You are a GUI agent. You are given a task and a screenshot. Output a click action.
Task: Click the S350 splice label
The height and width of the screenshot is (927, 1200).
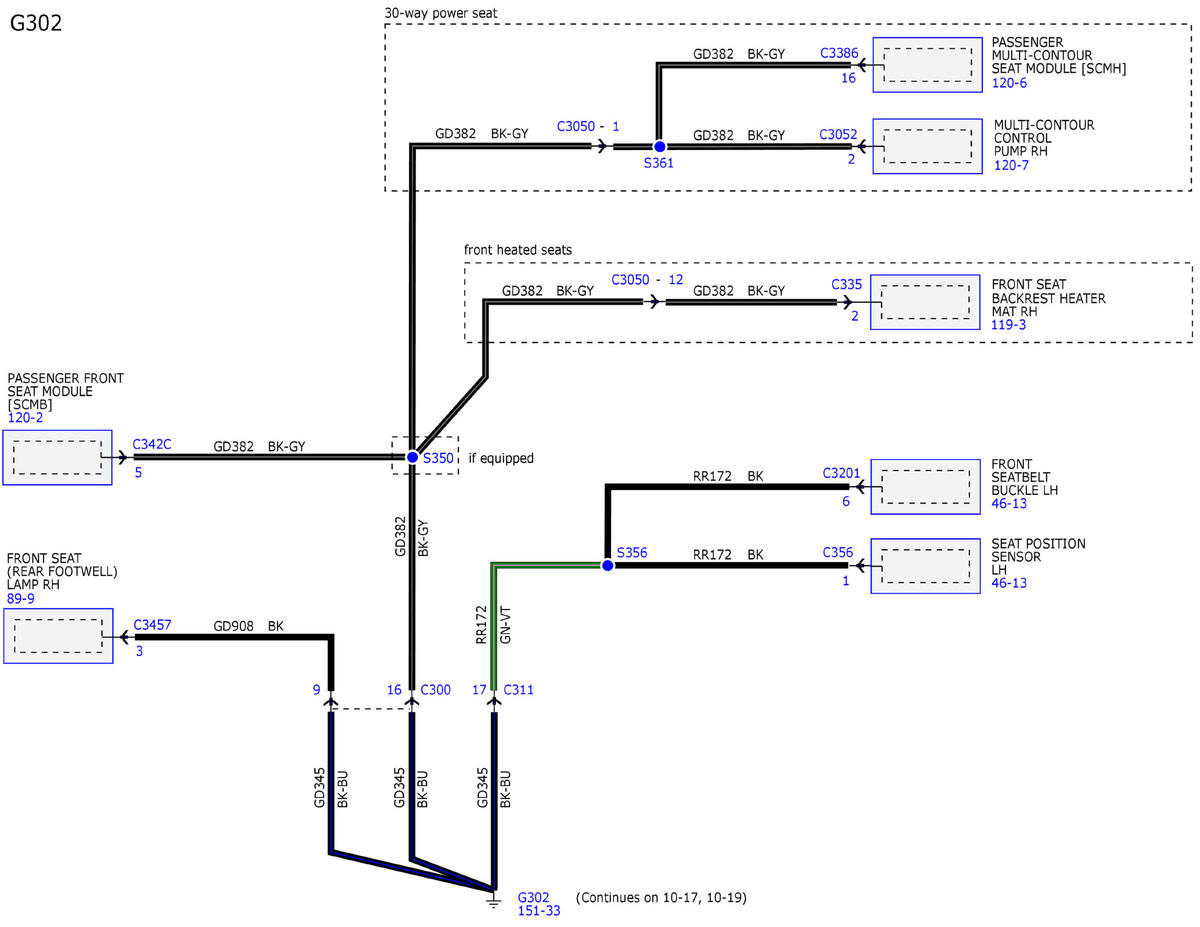438,458
